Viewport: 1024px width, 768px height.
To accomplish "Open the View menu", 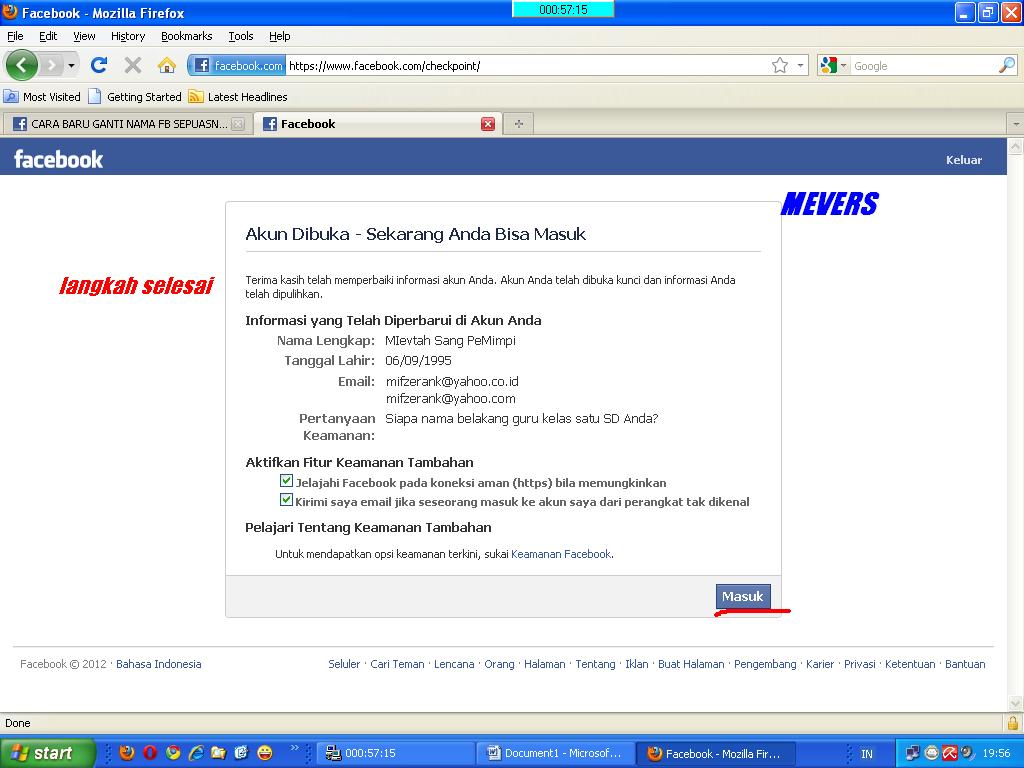I will click(x=84, y=36).
